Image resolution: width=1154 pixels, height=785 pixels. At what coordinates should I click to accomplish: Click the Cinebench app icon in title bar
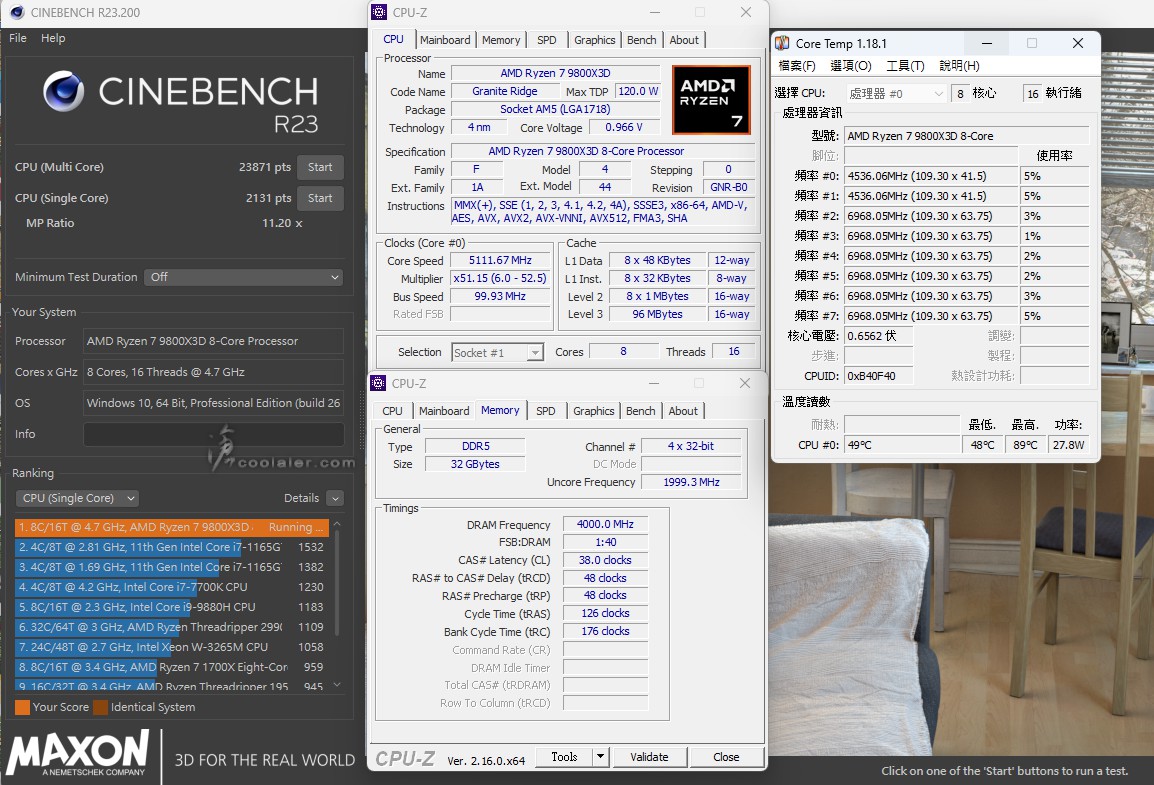pos(18,13)
